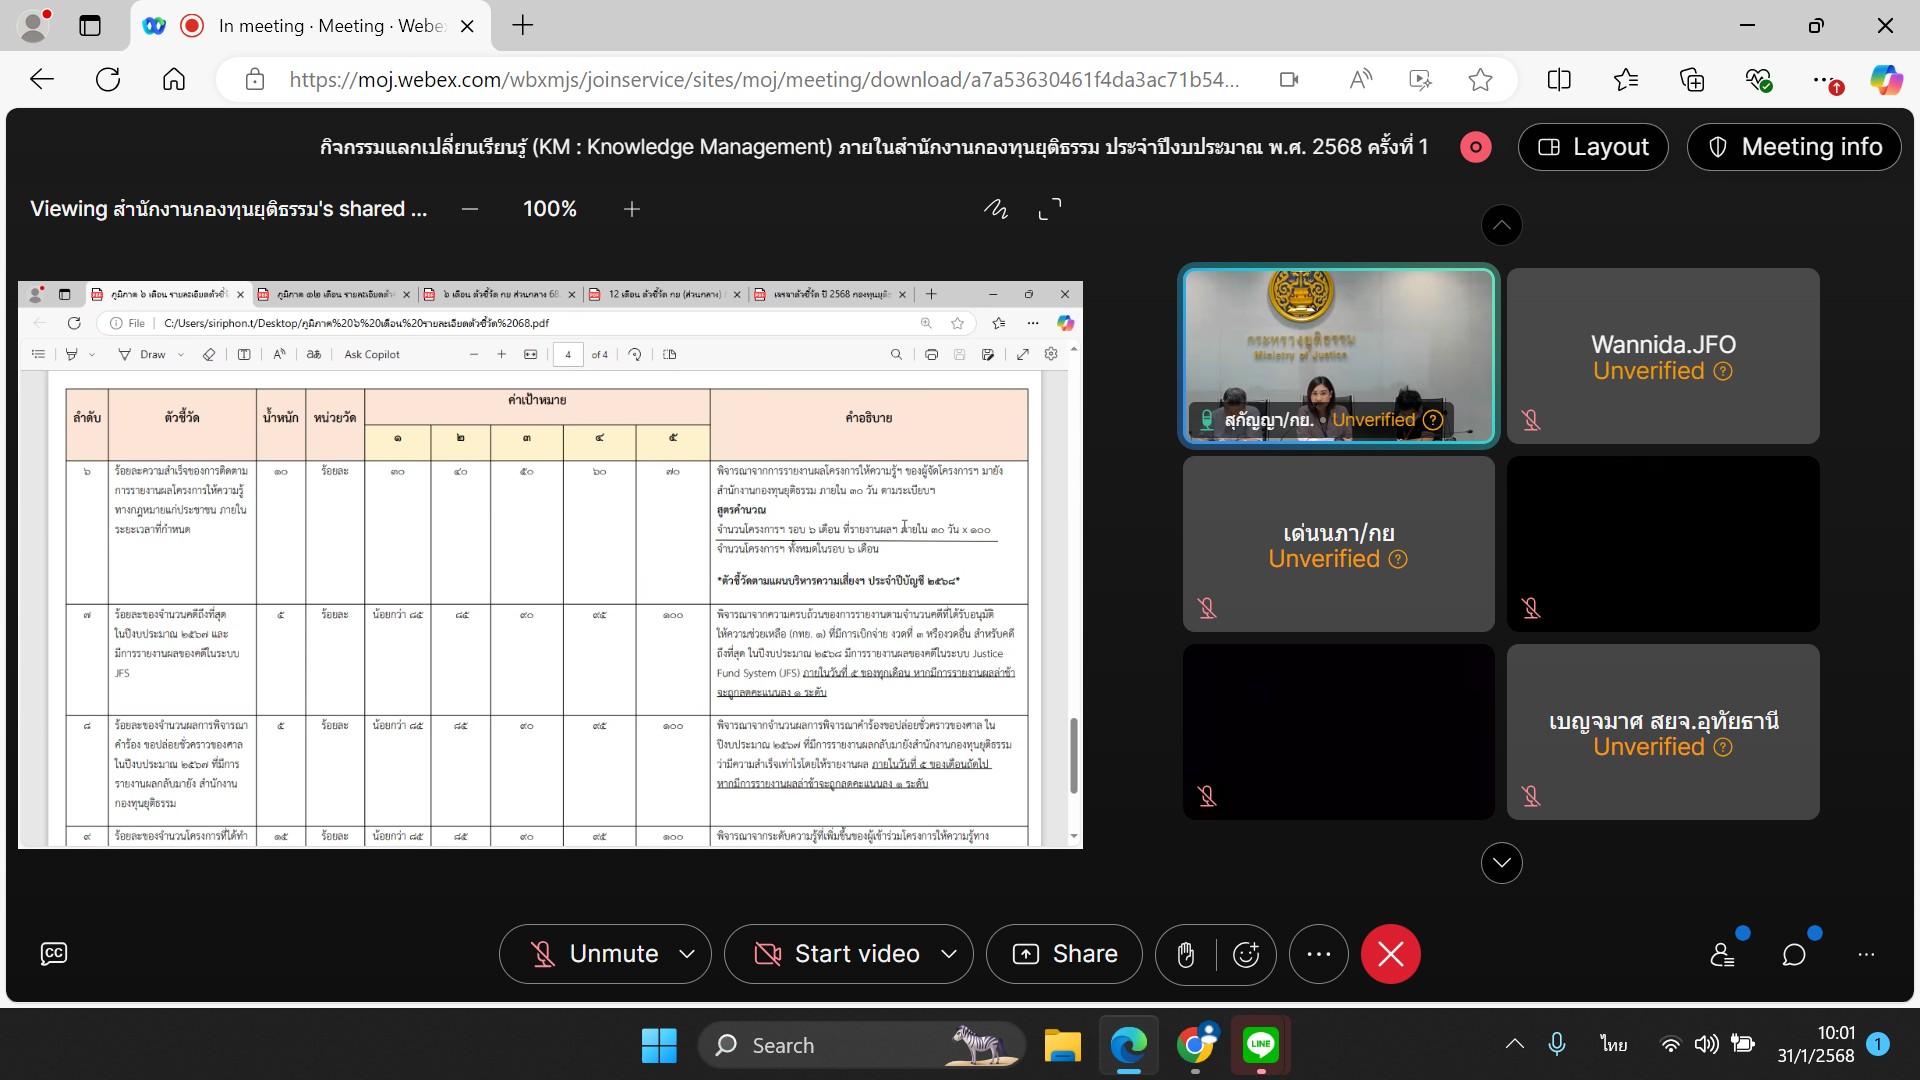Toggle the Windows taskbar microphone icon

click(x=1556, y=1044)
